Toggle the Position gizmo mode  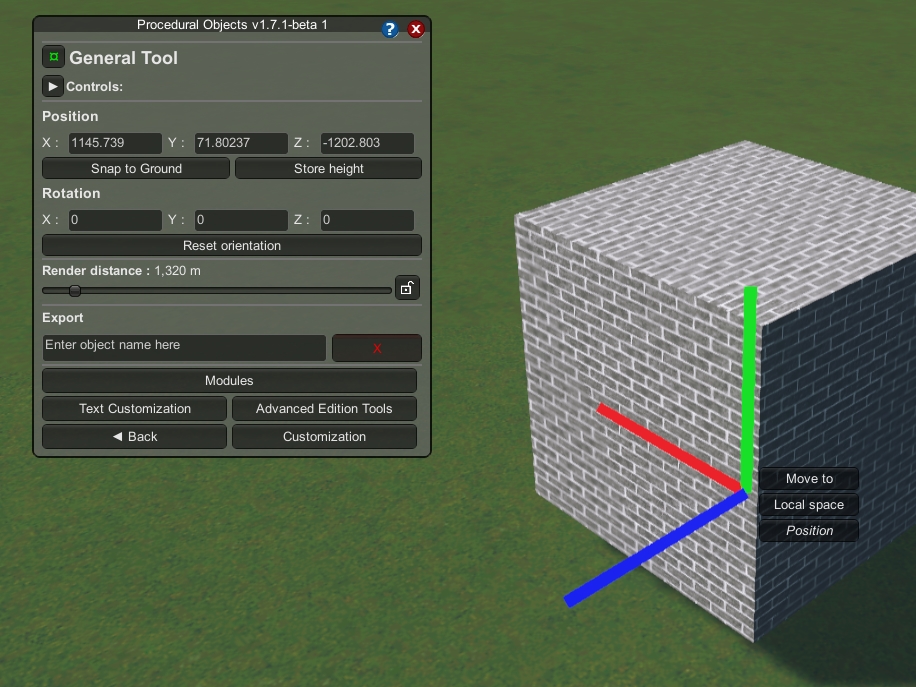[x=808, y=530]
